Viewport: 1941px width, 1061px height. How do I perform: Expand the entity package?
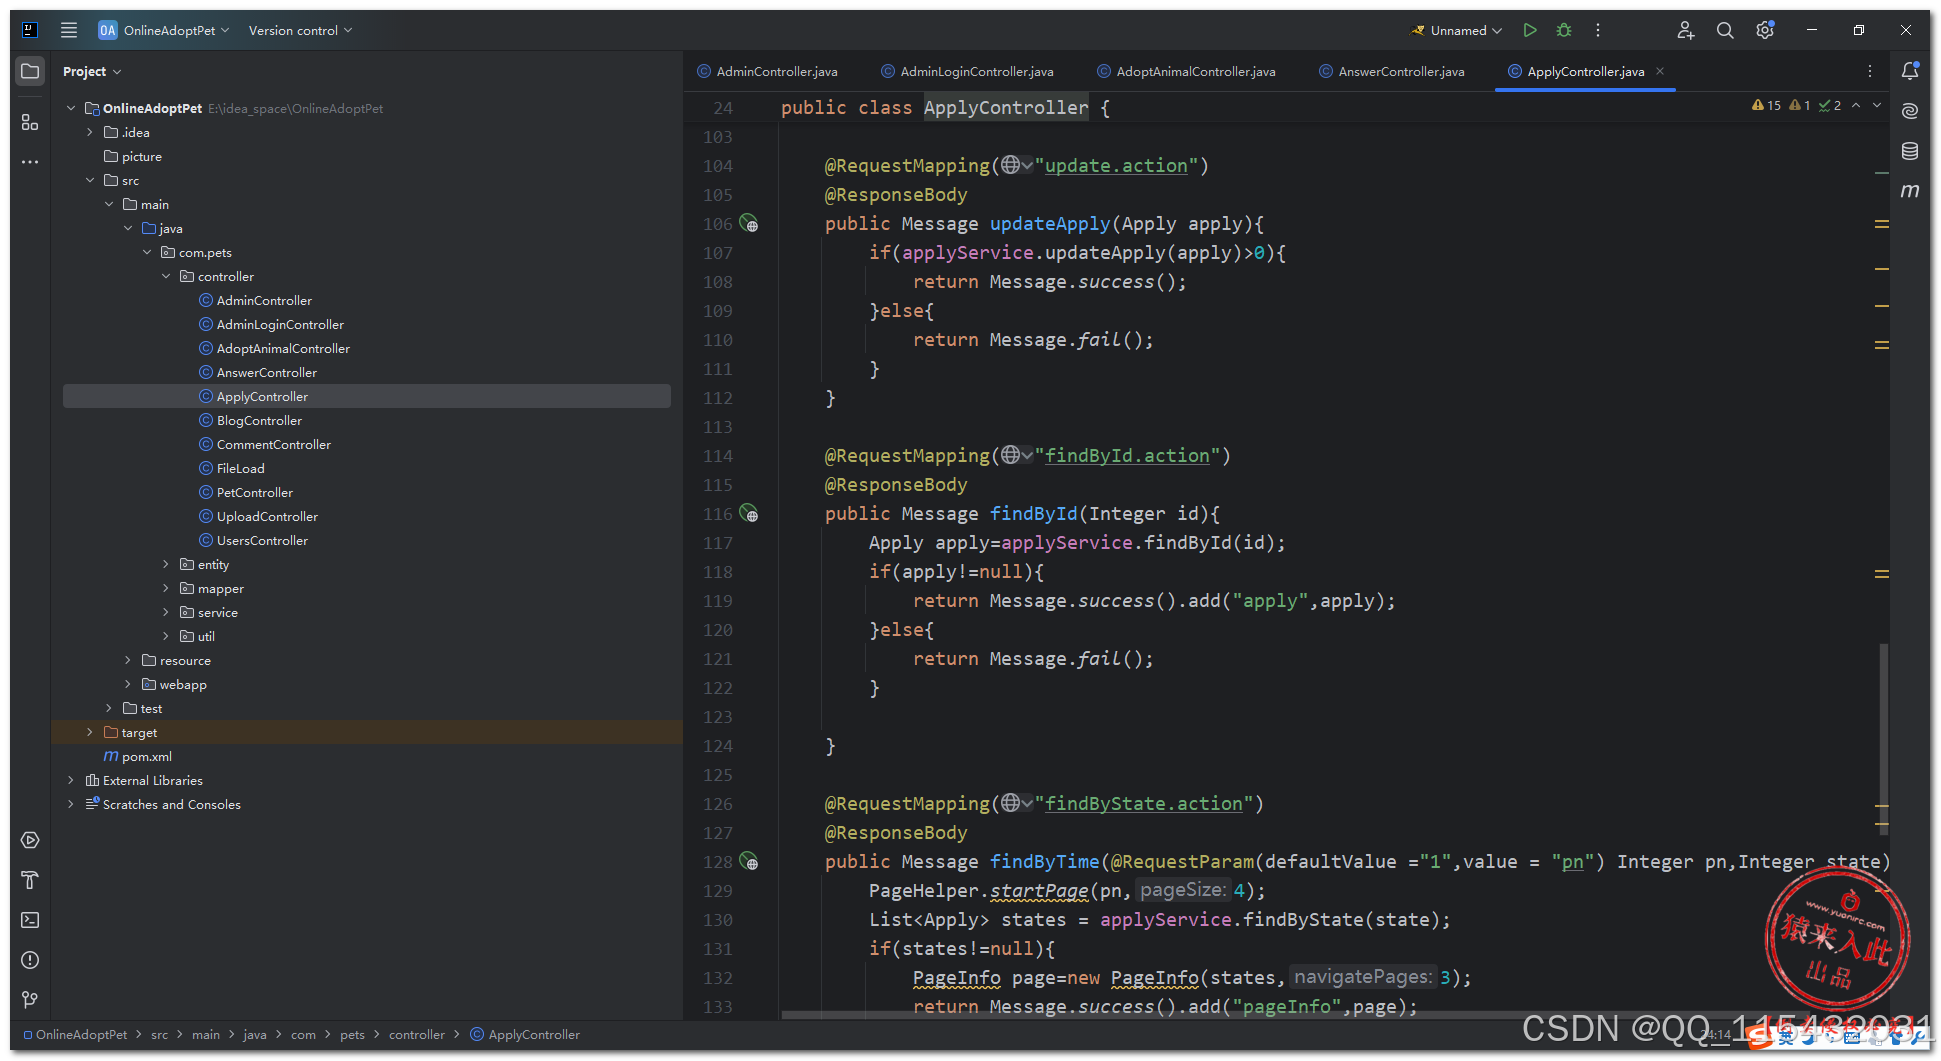pos(166,564)
